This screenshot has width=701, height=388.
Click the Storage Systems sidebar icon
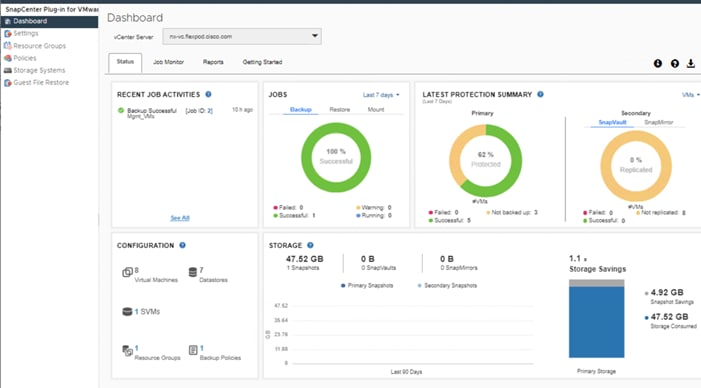(8, 70)
